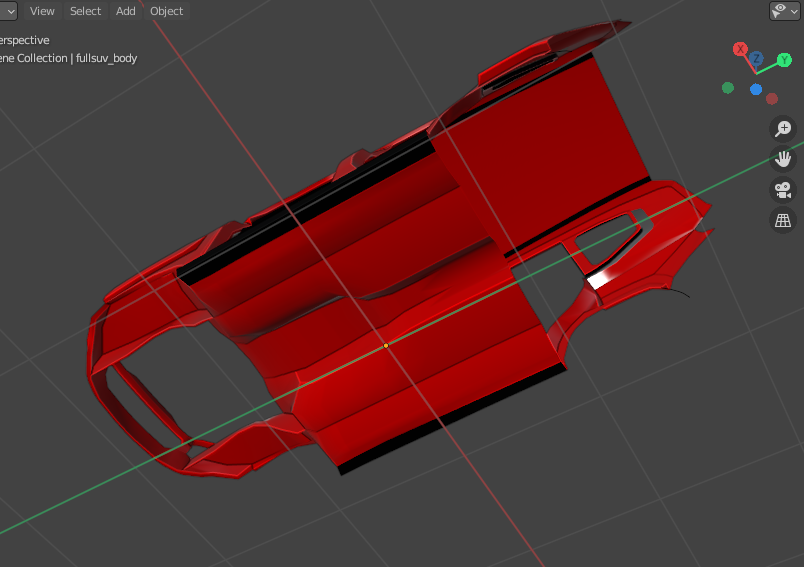Click the orange object origin point on the model
Viewport: 804px width, 567px height.
tap(386, 346)
